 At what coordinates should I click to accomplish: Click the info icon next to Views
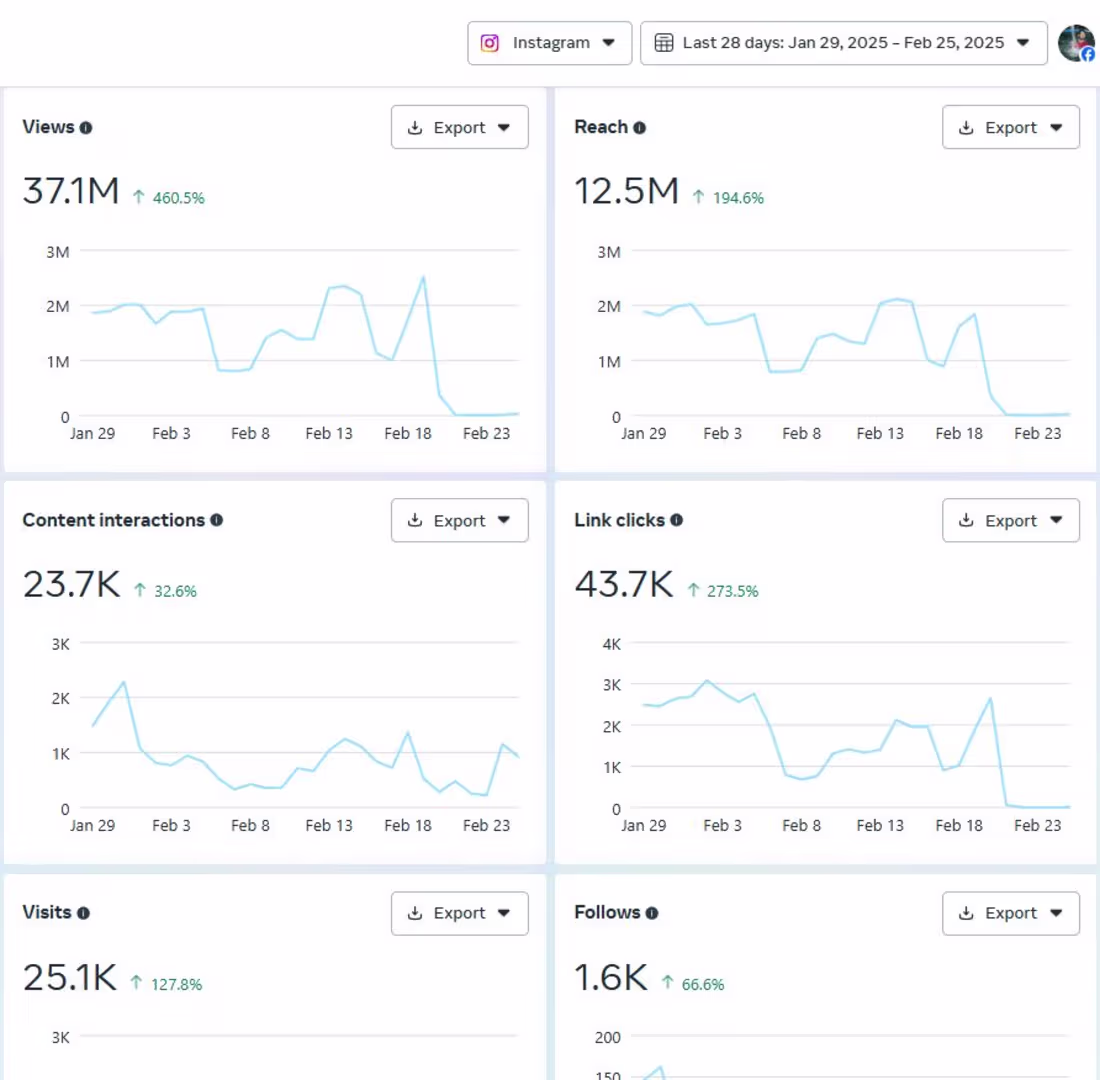86,128
